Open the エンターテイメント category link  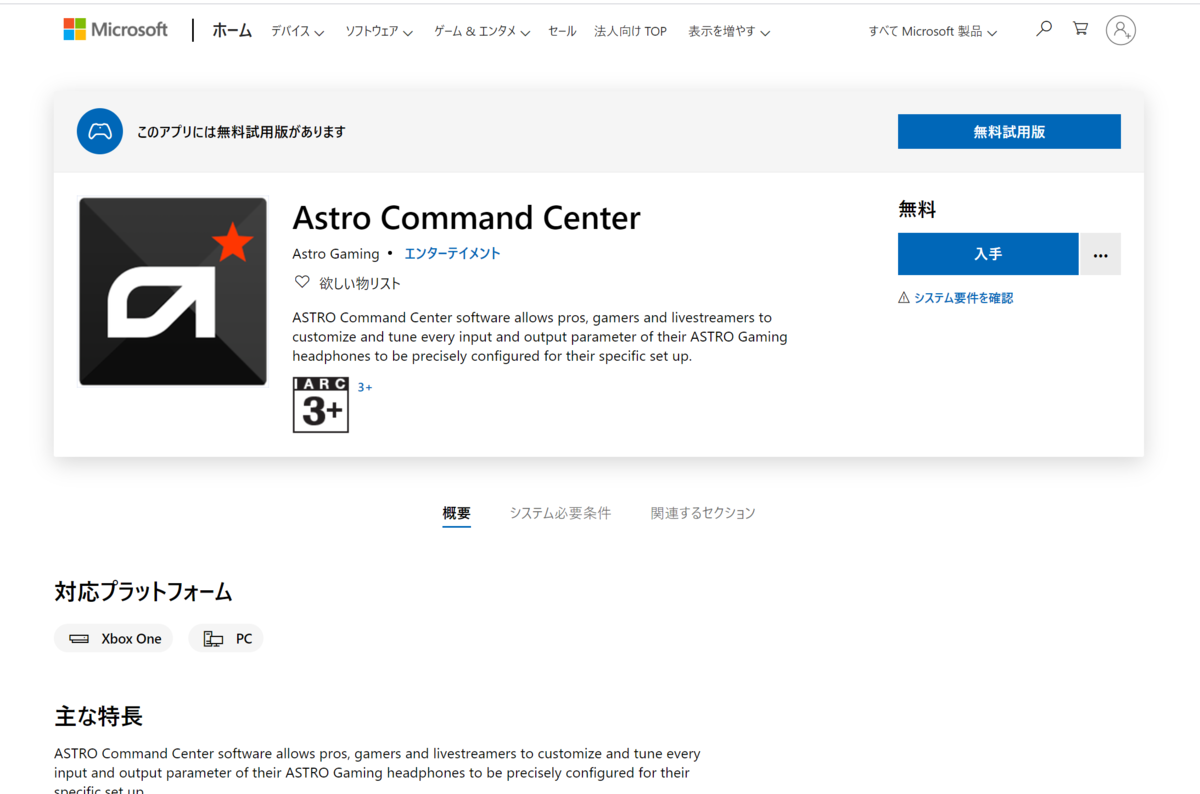point(452,254)
